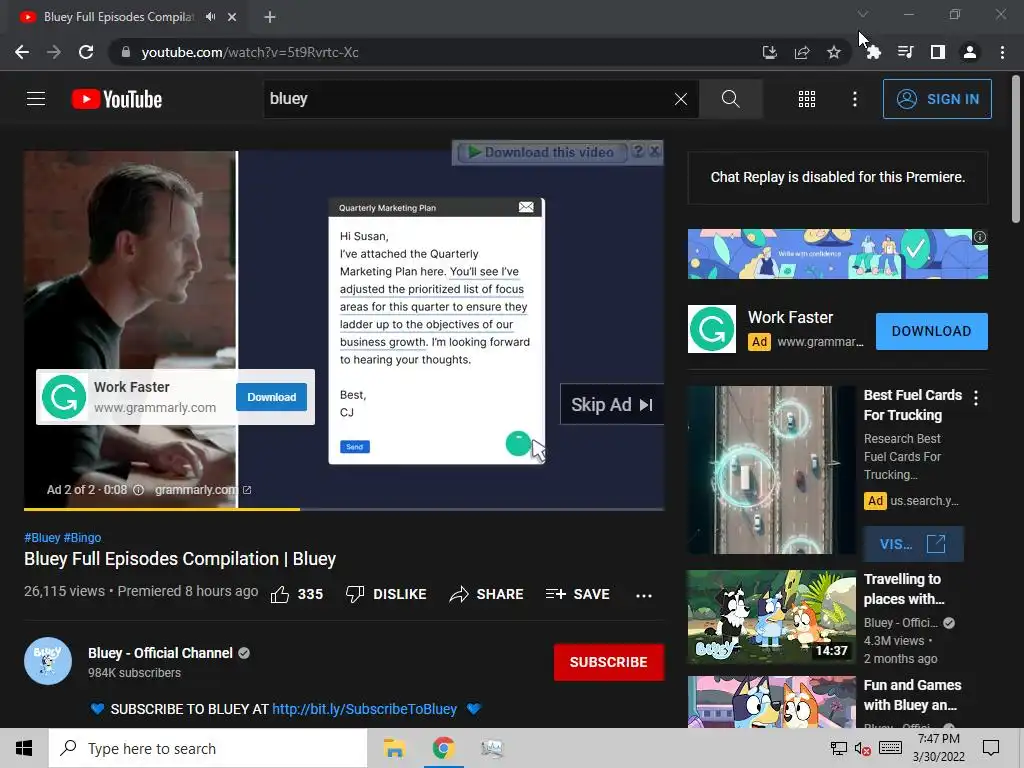Bookmark this page with star icon

click(x=833, y=52)
